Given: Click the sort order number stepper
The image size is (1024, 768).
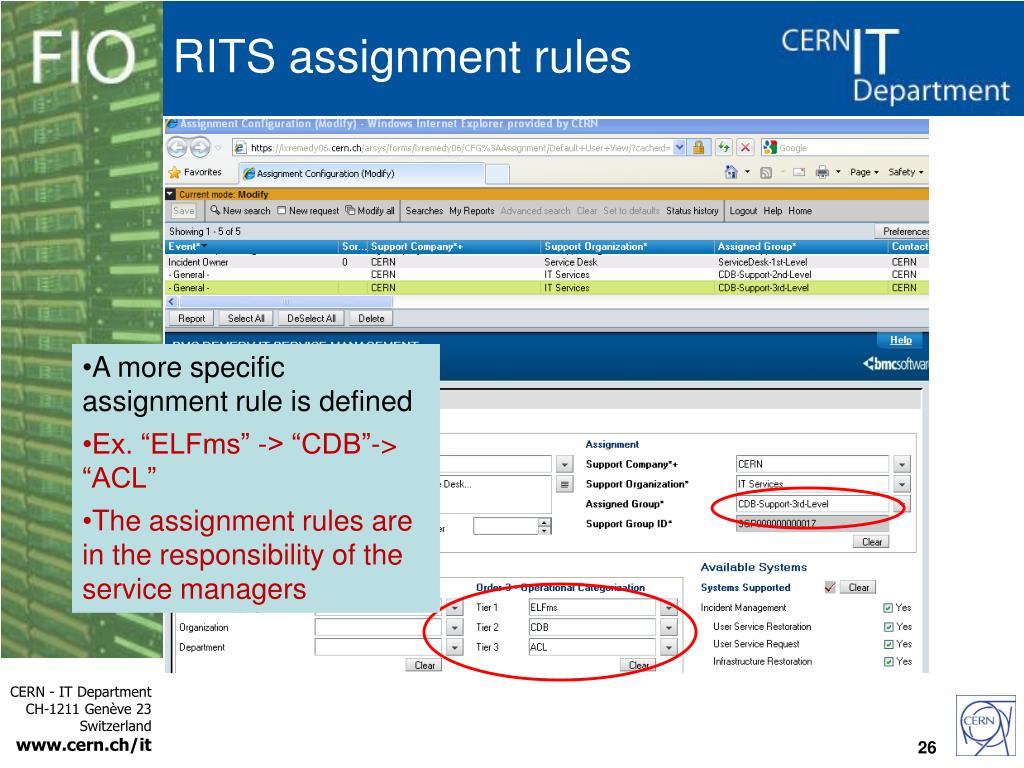Looking at the screenshot, I should click(x=545, y=526).
